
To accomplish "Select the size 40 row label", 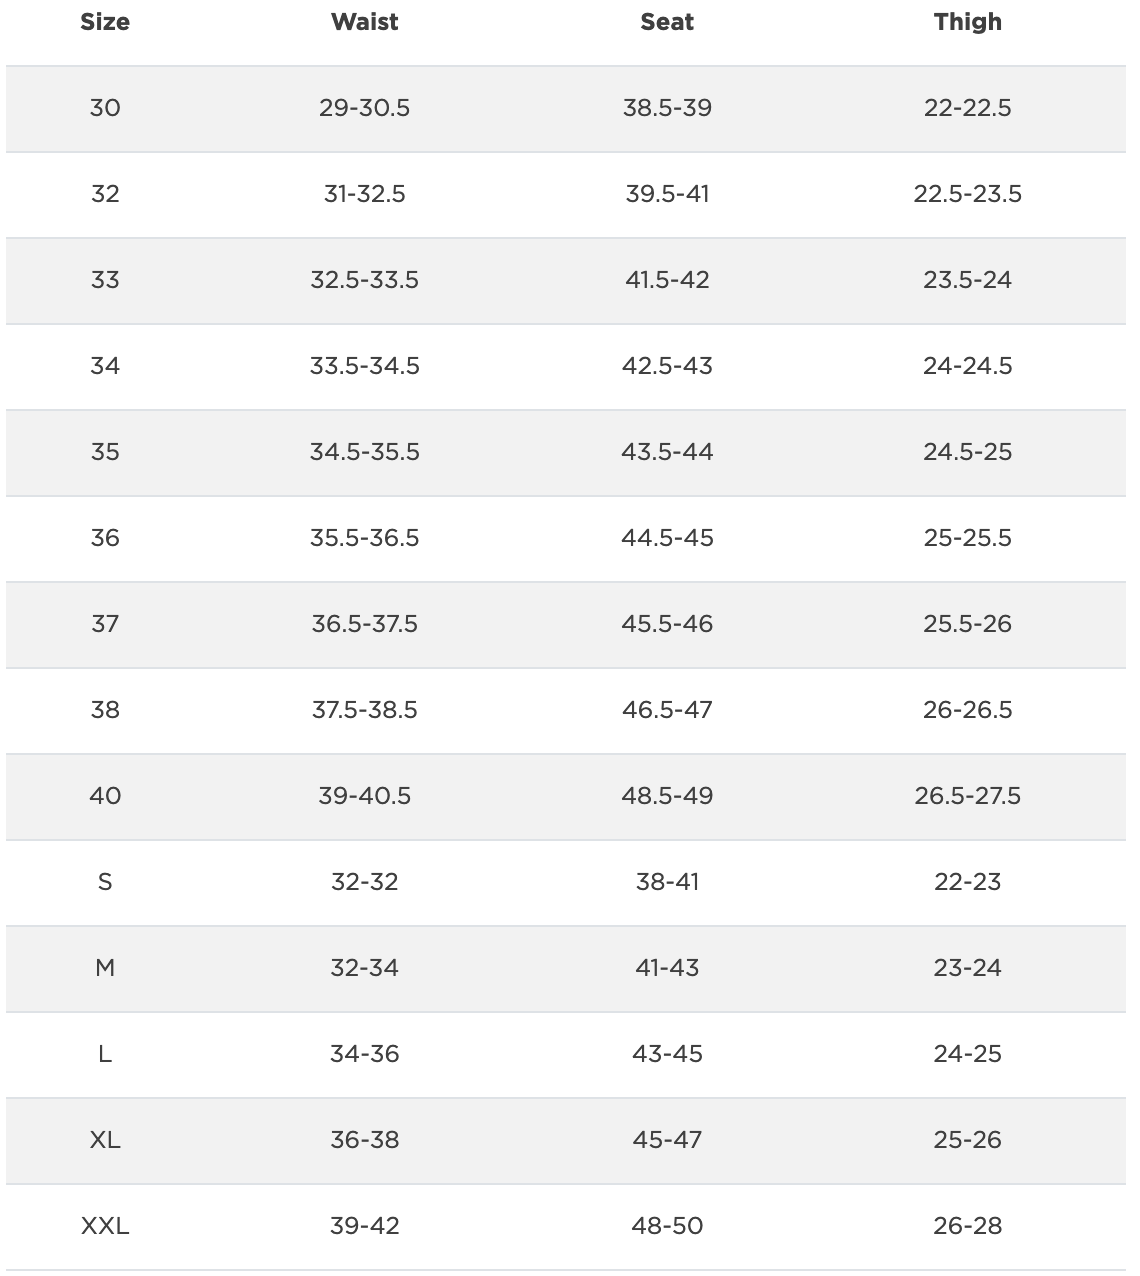I will 105,796.
